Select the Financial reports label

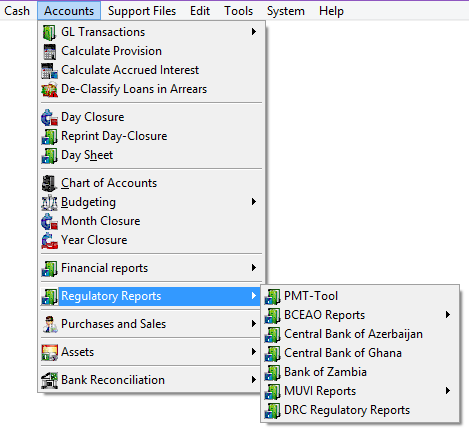click(x=104, y=268)
